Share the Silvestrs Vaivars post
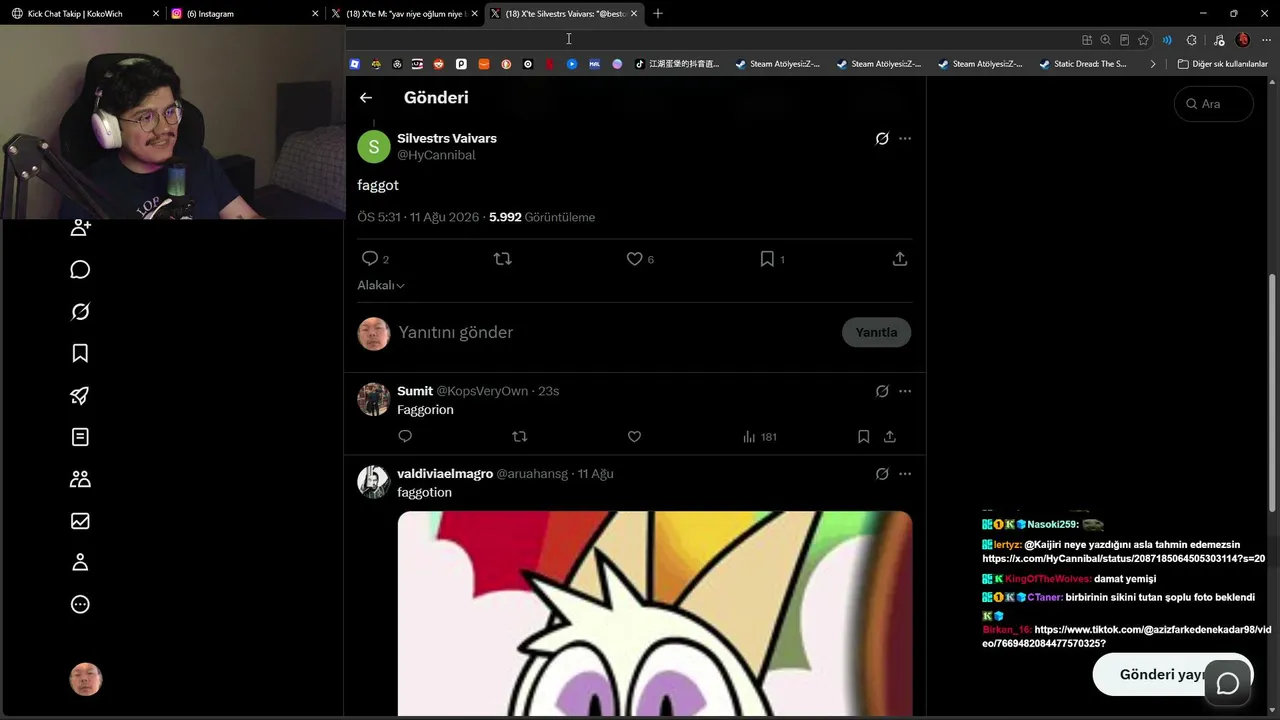 click(x=900, y=259)
